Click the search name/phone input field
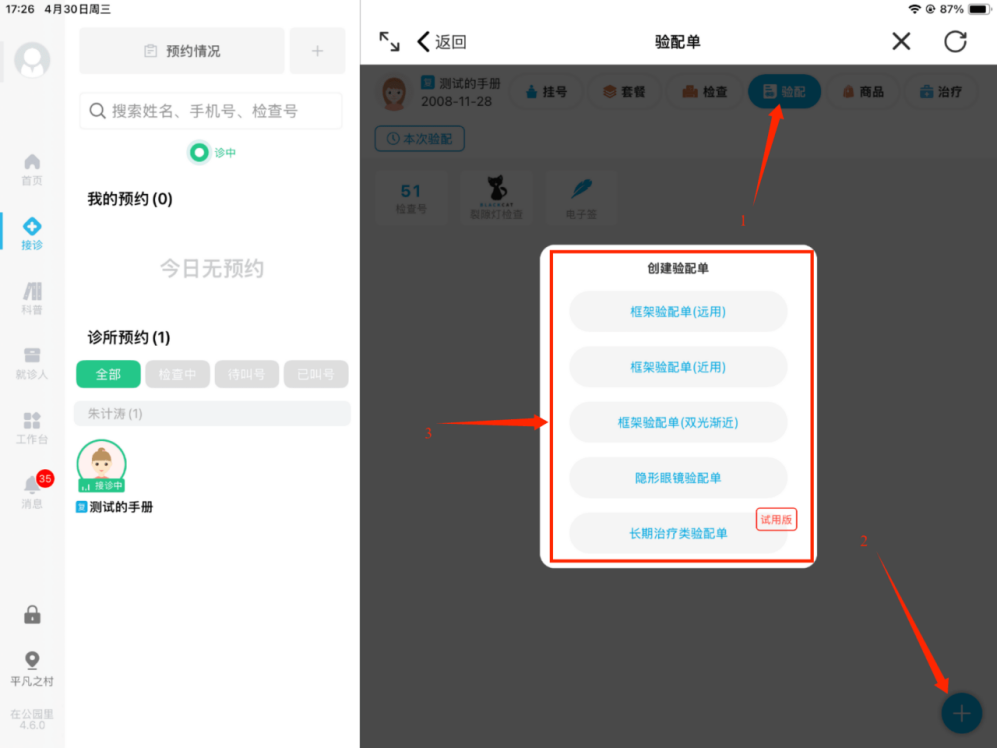Screen dimensions: 997x748 (x=211, y=111)
